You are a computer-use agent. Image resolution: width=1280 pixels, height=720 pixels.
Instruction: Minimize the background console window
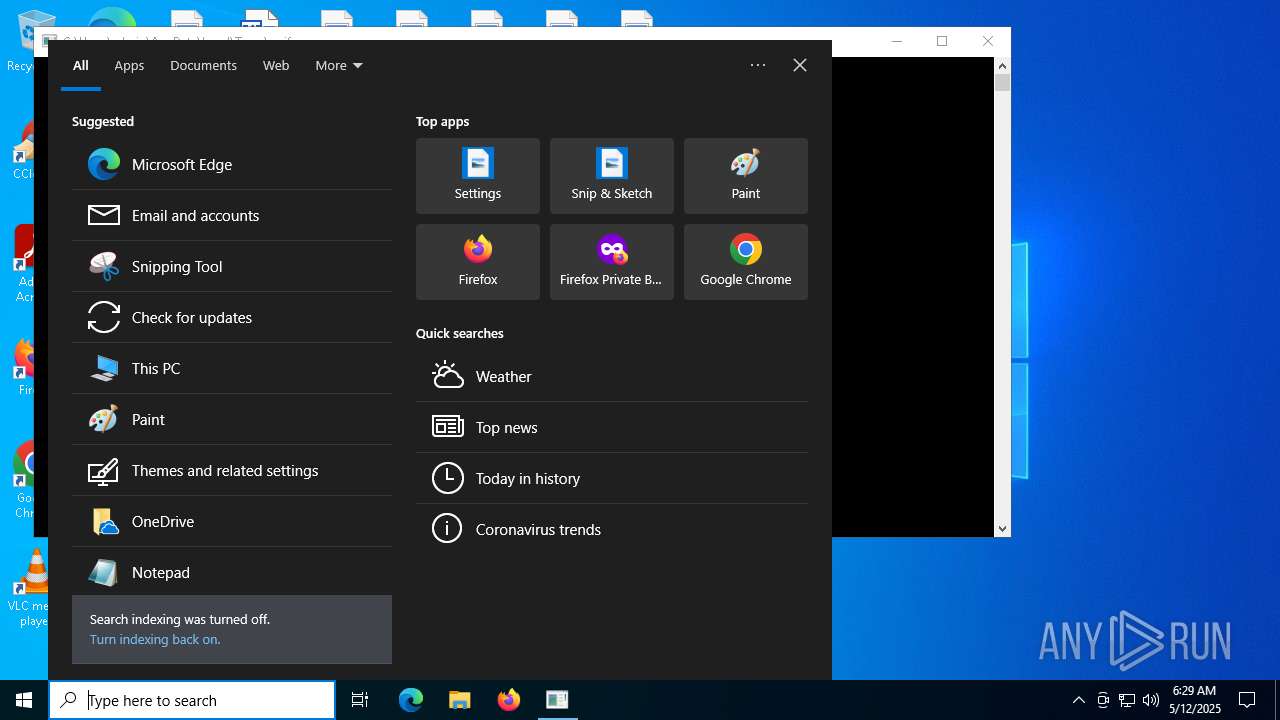[x=896, y=41]
